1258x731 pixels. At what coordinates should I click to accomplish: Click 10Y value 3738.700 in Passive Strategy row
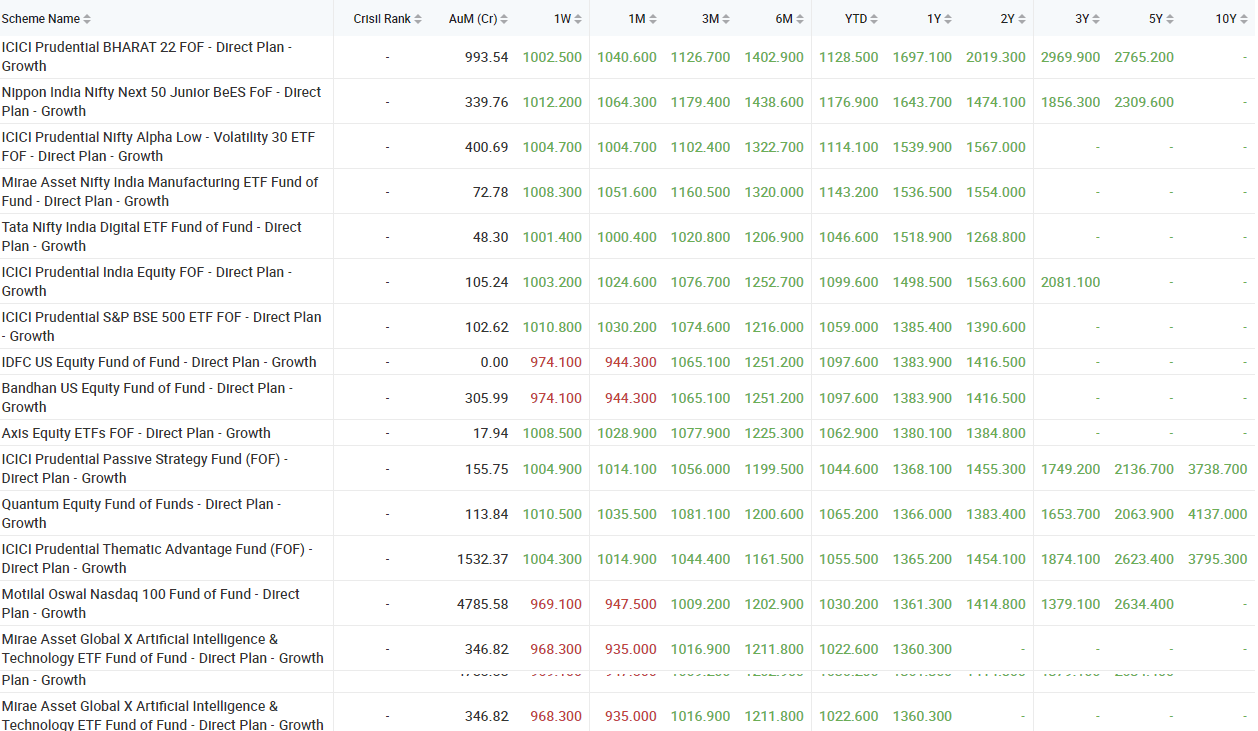click(1218, 469)
